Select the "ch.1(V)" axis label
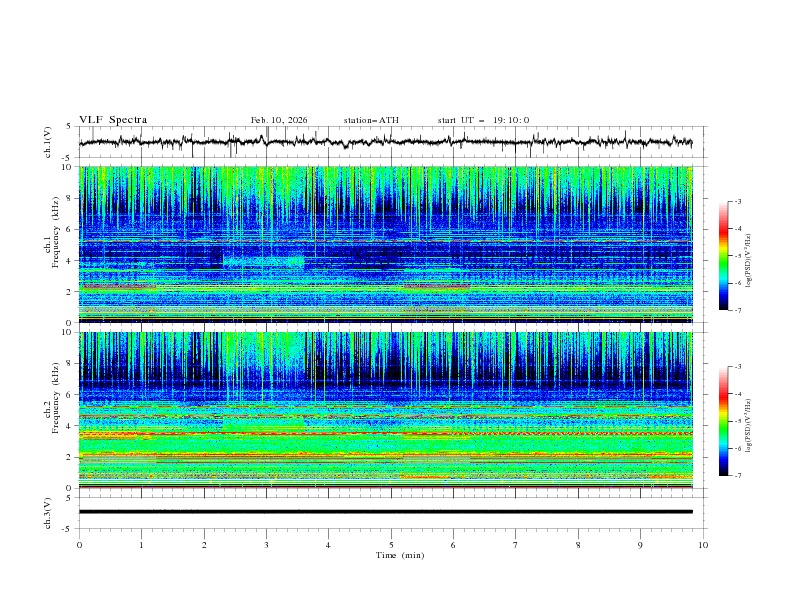 [48, 142]
